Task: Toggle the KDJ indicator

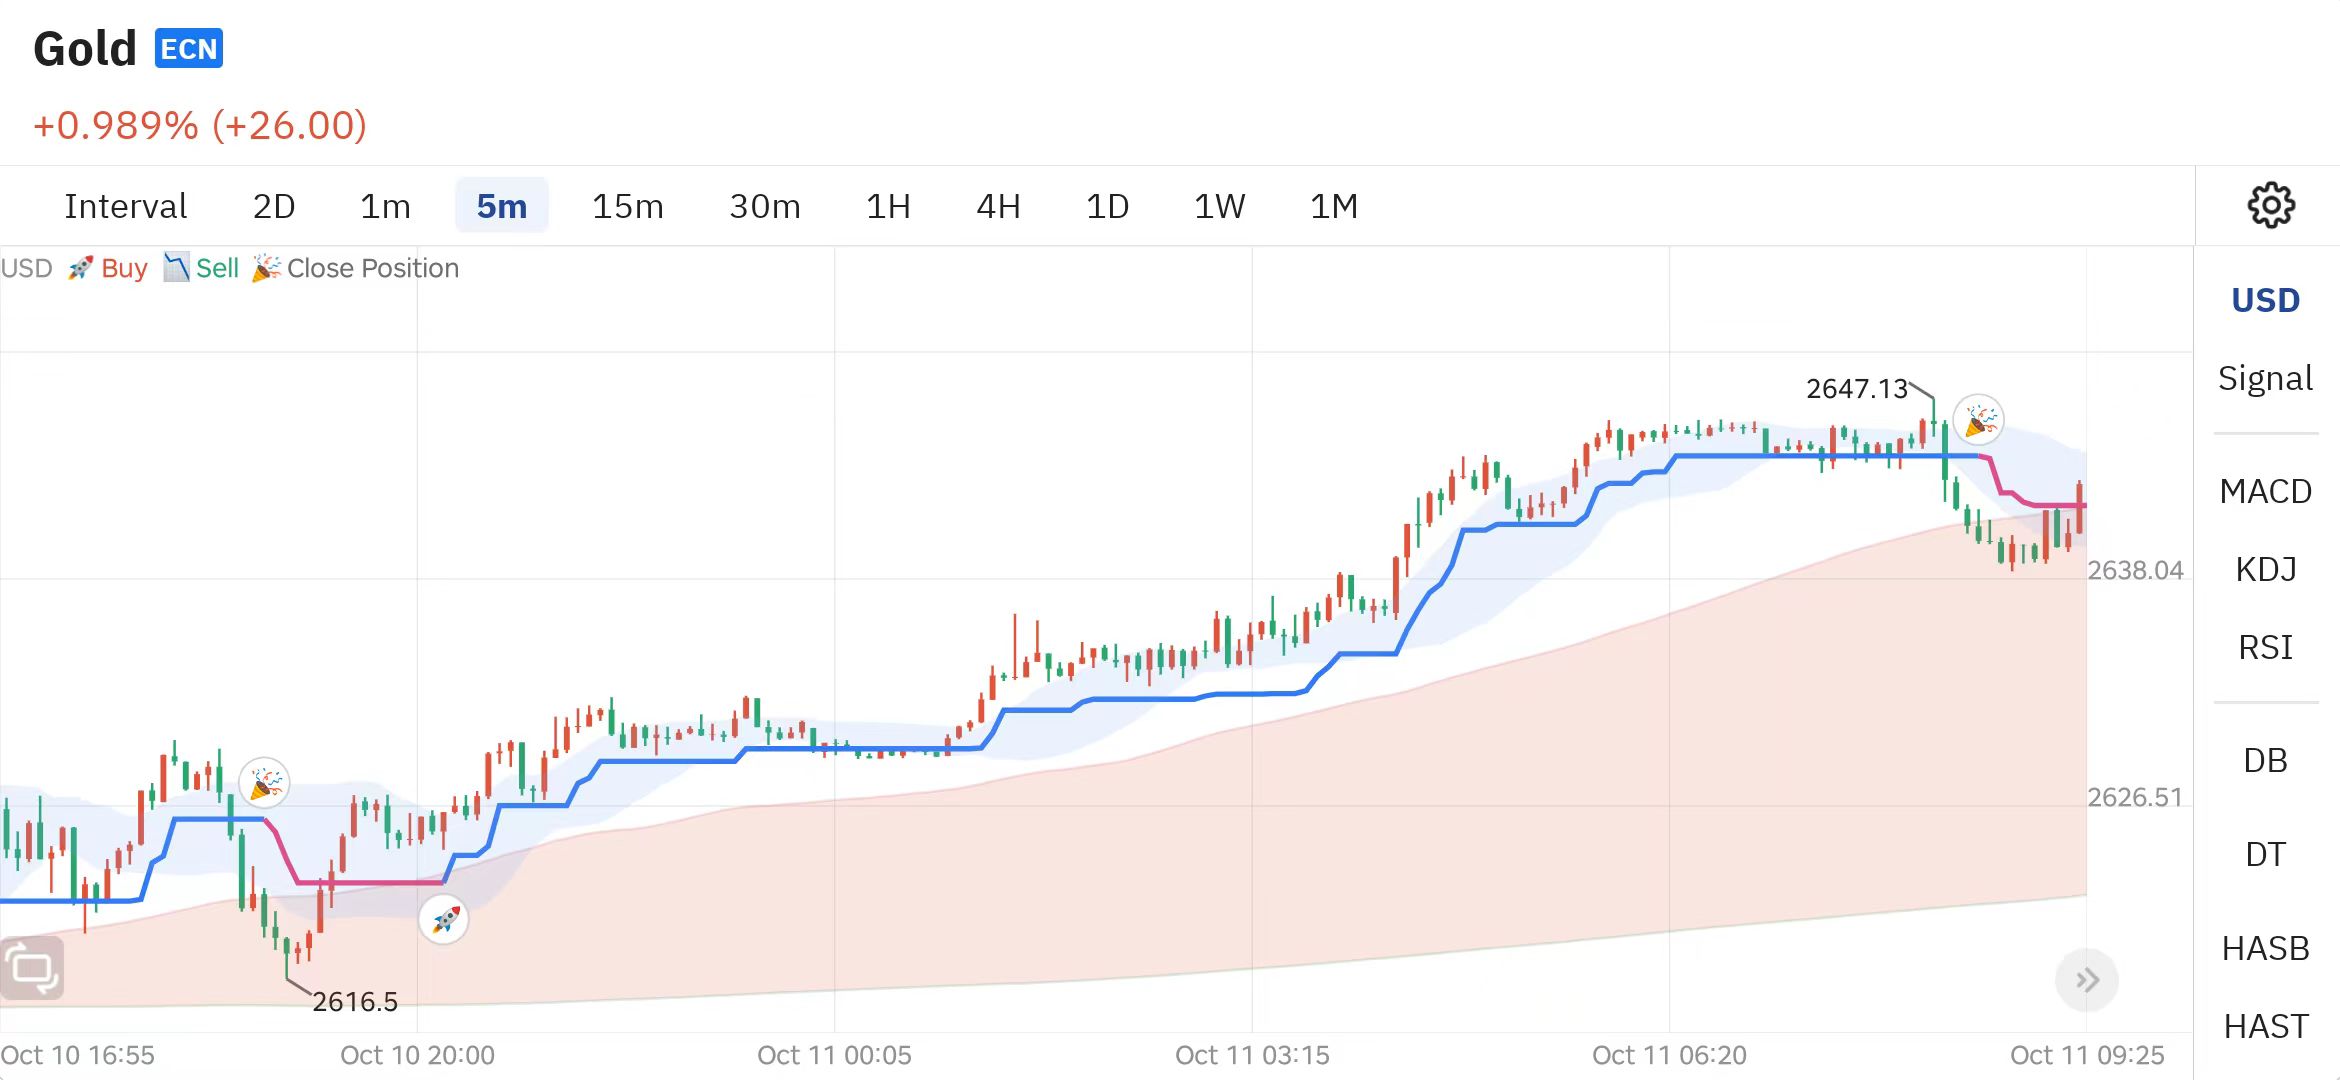Action: coord(2265,569)
